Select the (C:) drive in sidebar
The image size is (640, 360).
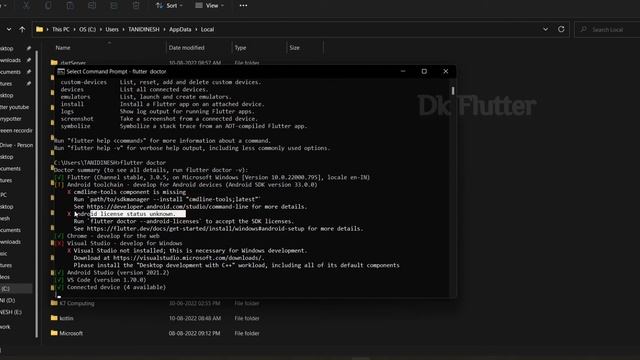(x=16, y=289)
